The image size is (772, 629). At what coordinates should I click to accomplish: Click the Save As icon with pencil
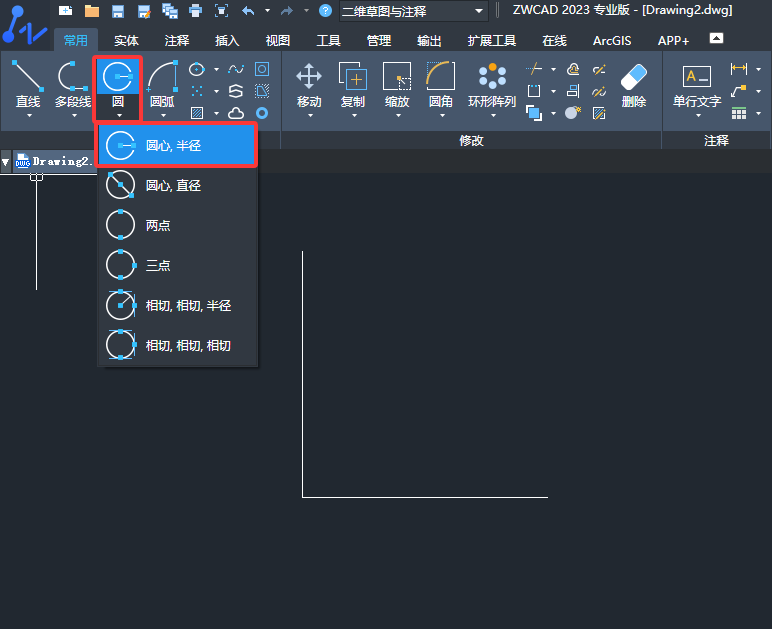pyautogui.click(x=144, y=11)
